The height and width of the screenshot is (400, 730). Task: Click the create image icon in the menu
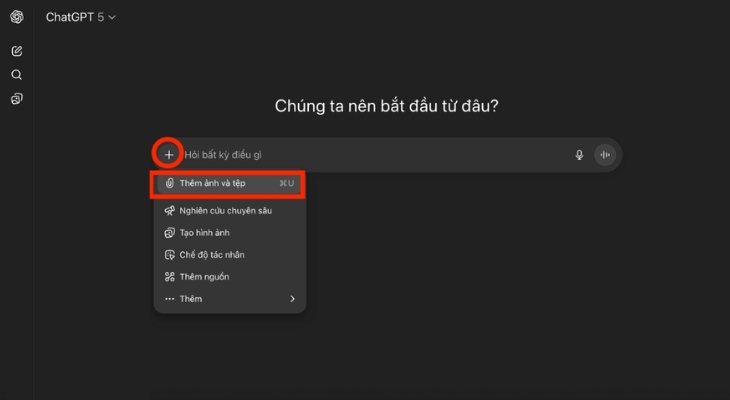coord(169,233)
